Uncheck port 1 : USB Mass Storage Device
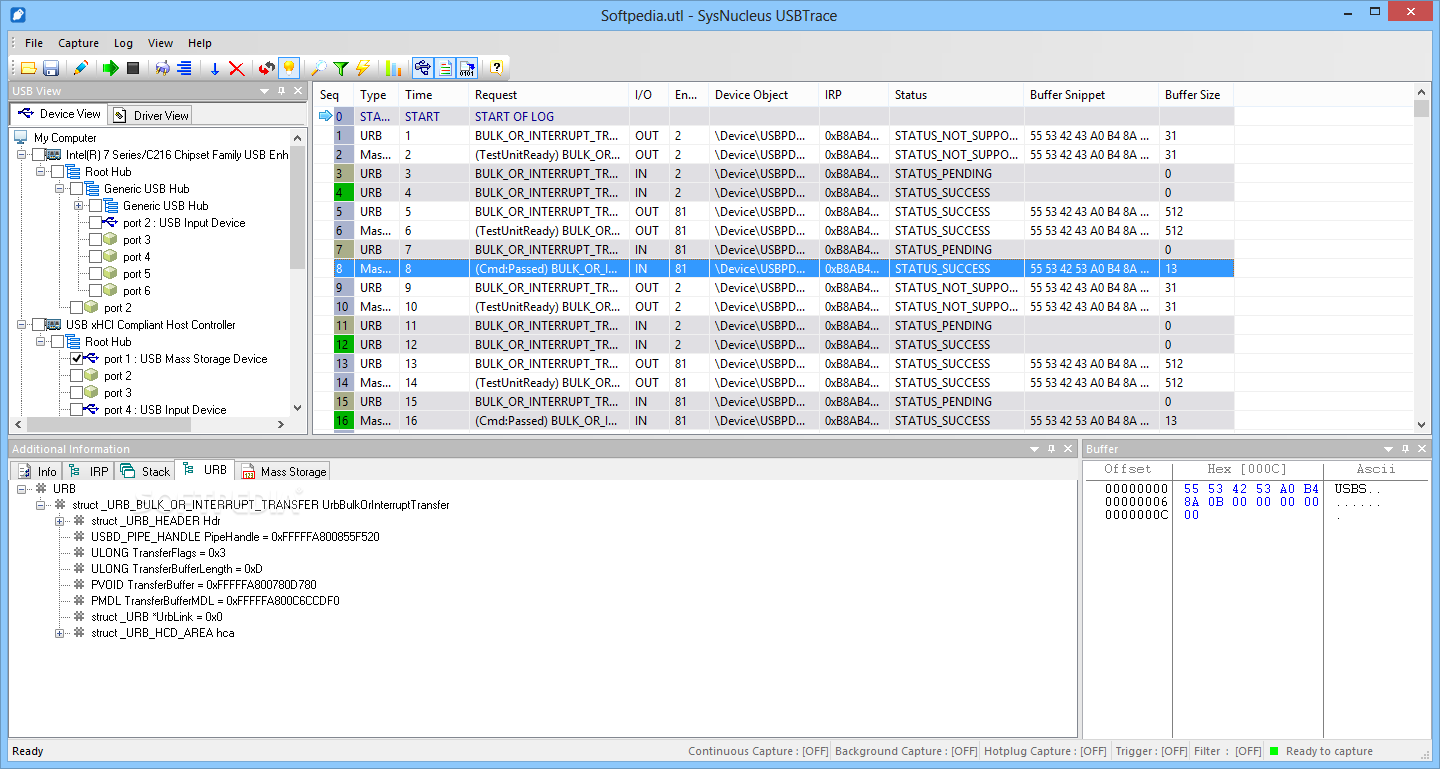This screenshot has height=769, width=1440. 76,359
